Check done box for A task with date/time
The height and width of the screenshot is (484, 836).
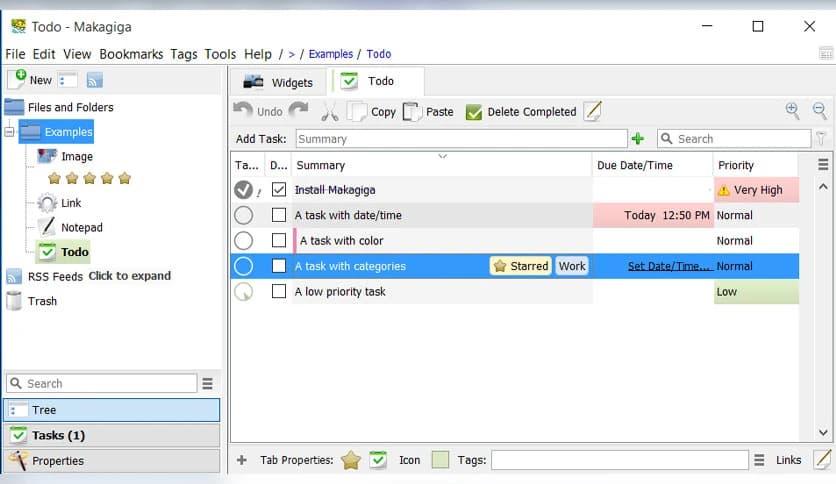click(x=278, y=215)
